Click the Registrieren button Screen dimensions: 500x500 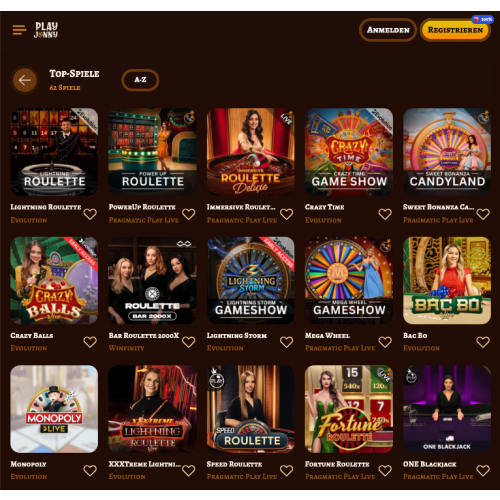point(455,30)
